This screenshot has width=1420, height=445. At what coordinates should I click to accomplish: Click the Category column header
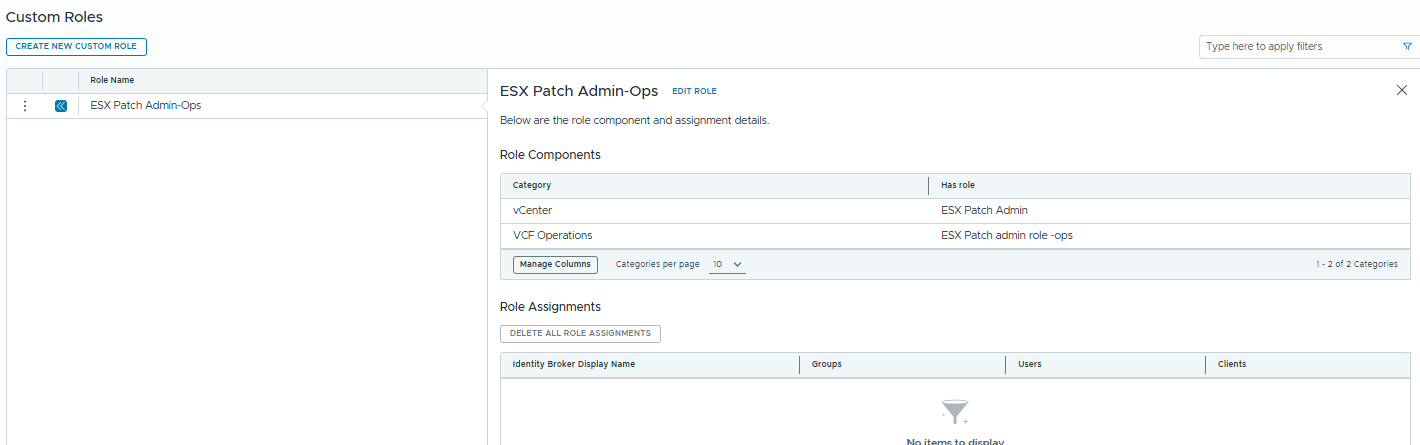point(532,185)
